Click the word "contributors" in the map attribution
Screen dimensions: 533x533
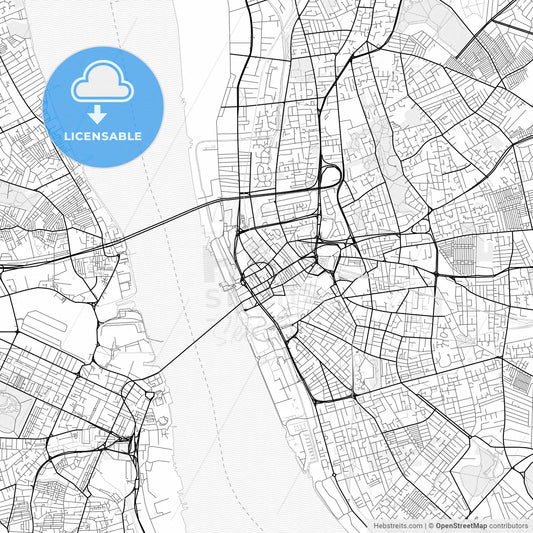[509, 526]
